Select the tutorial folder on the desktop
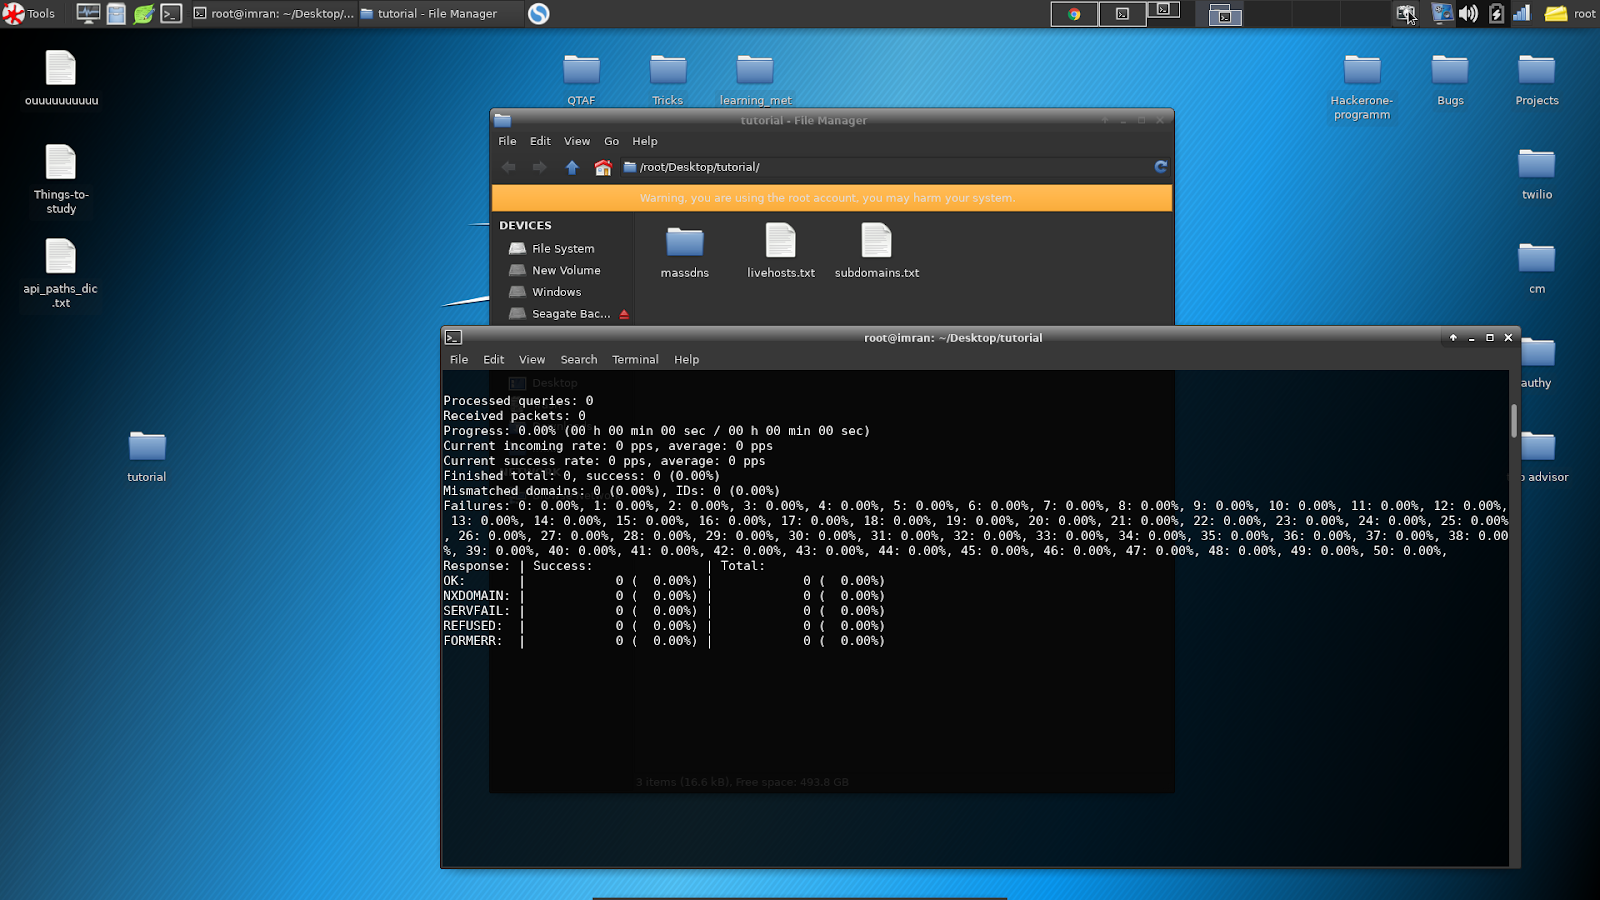 pos(147,456)
